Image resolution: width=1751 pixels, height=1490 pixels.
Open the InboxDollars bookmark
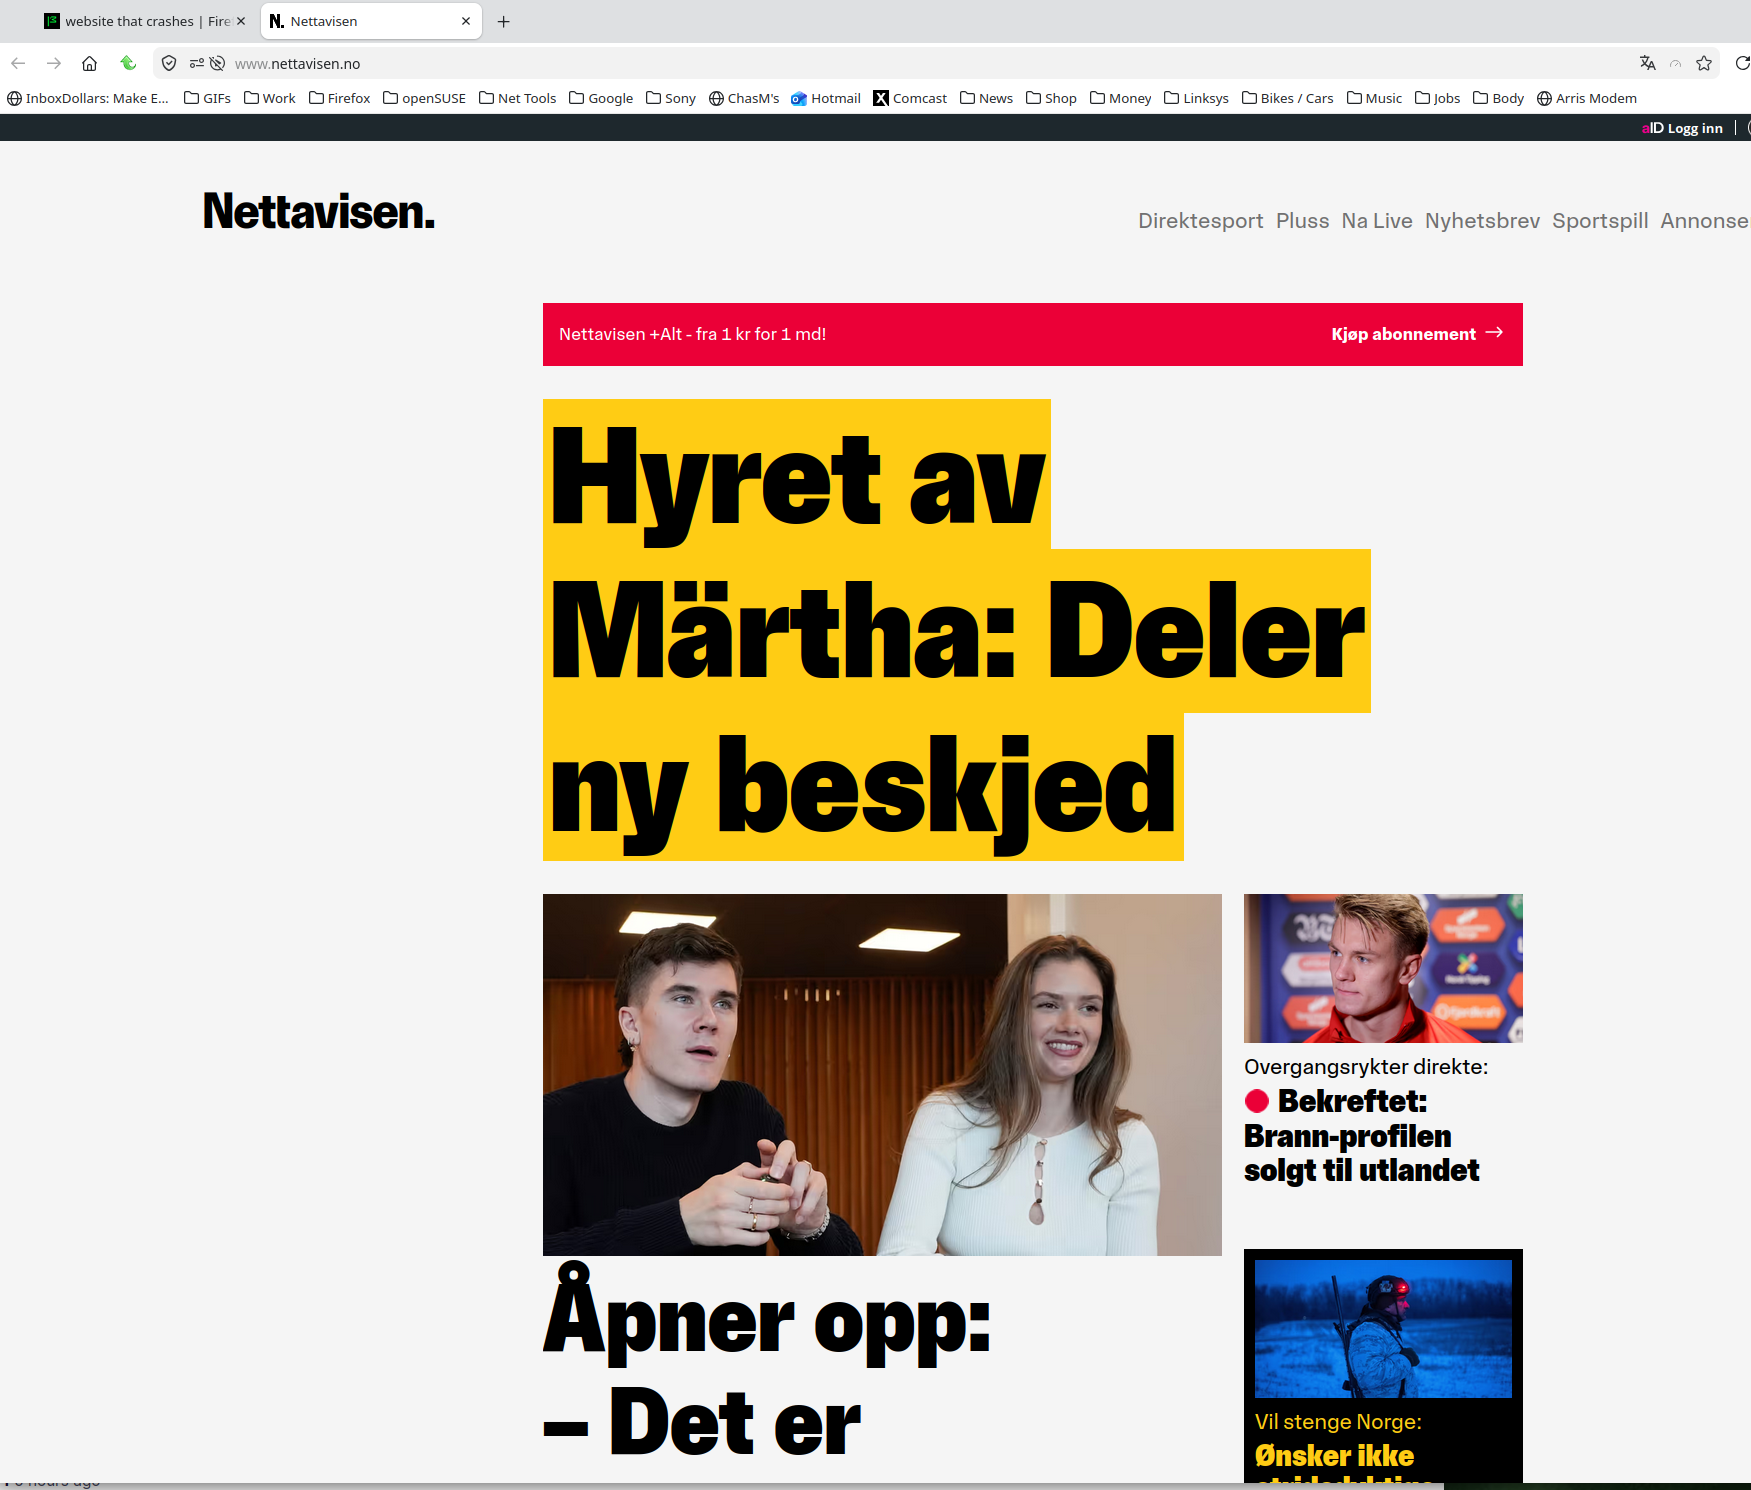pos(88,98)
